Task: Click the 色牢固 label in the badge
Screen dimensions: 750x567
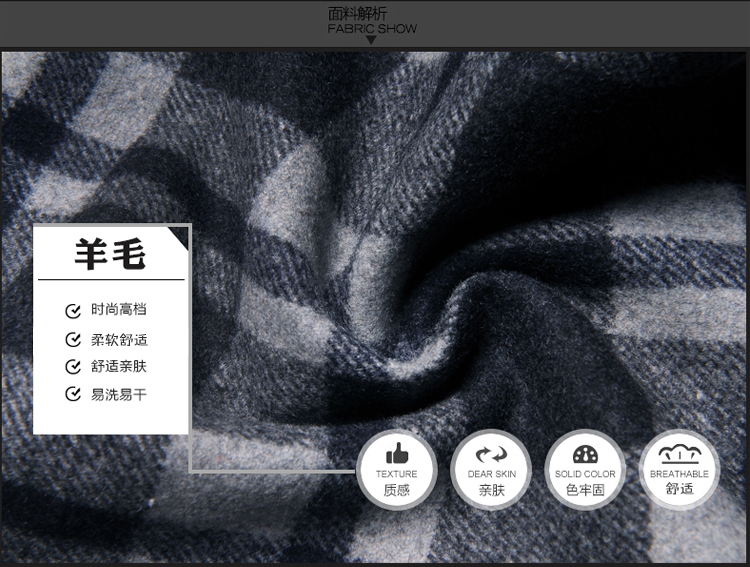Action: [585, 490]
